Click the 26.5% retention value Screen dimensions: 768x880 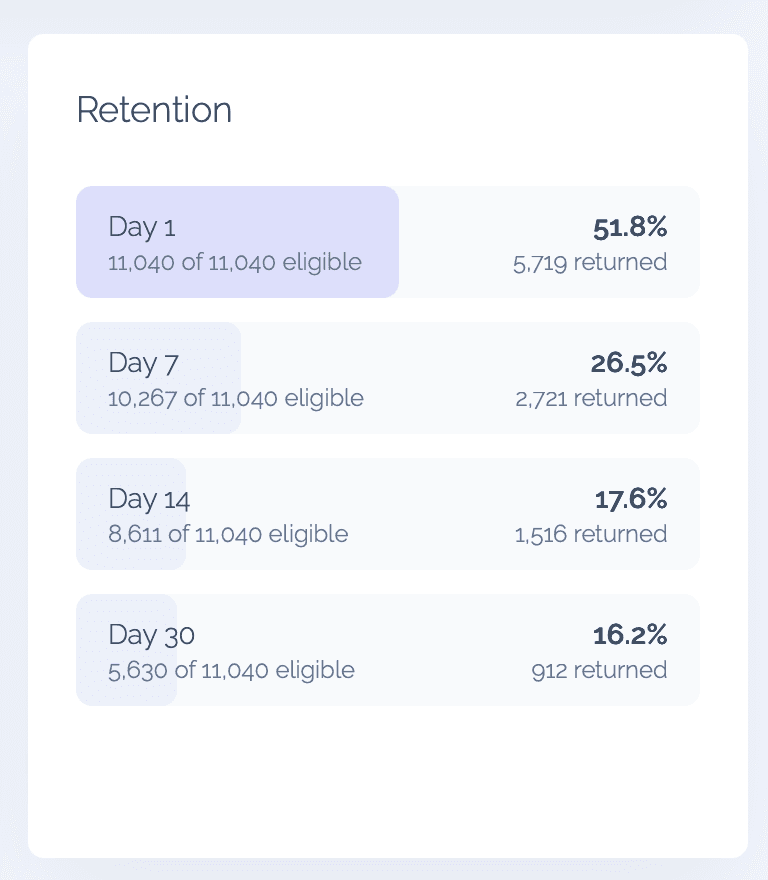(629, 363)
